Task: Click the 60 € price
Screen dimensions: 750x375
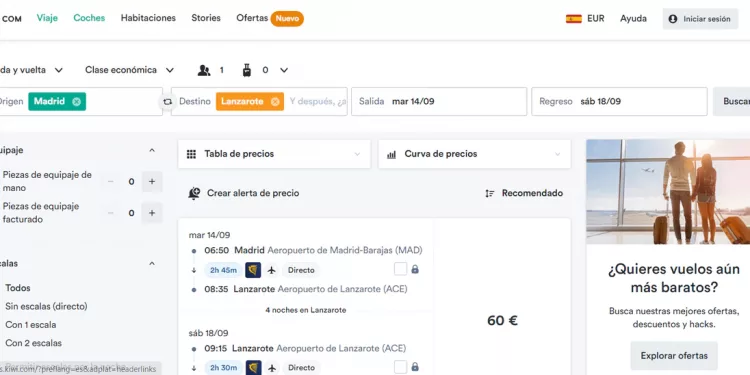Action: (502, 320)
